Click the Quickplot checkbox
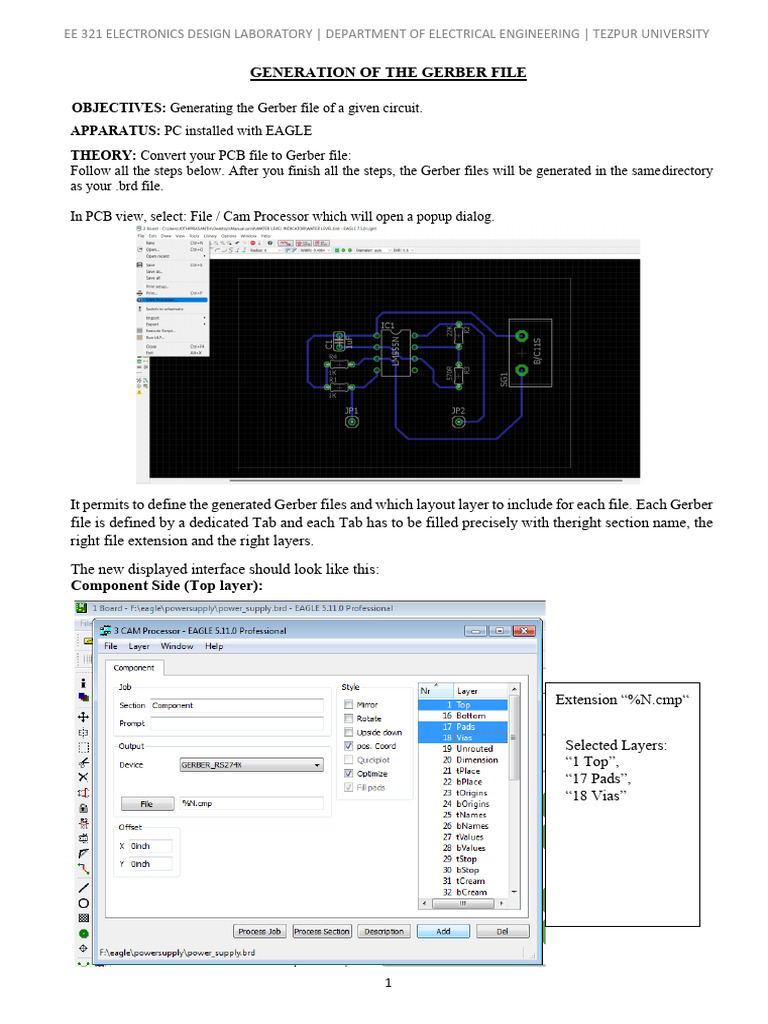 (349, 760)
